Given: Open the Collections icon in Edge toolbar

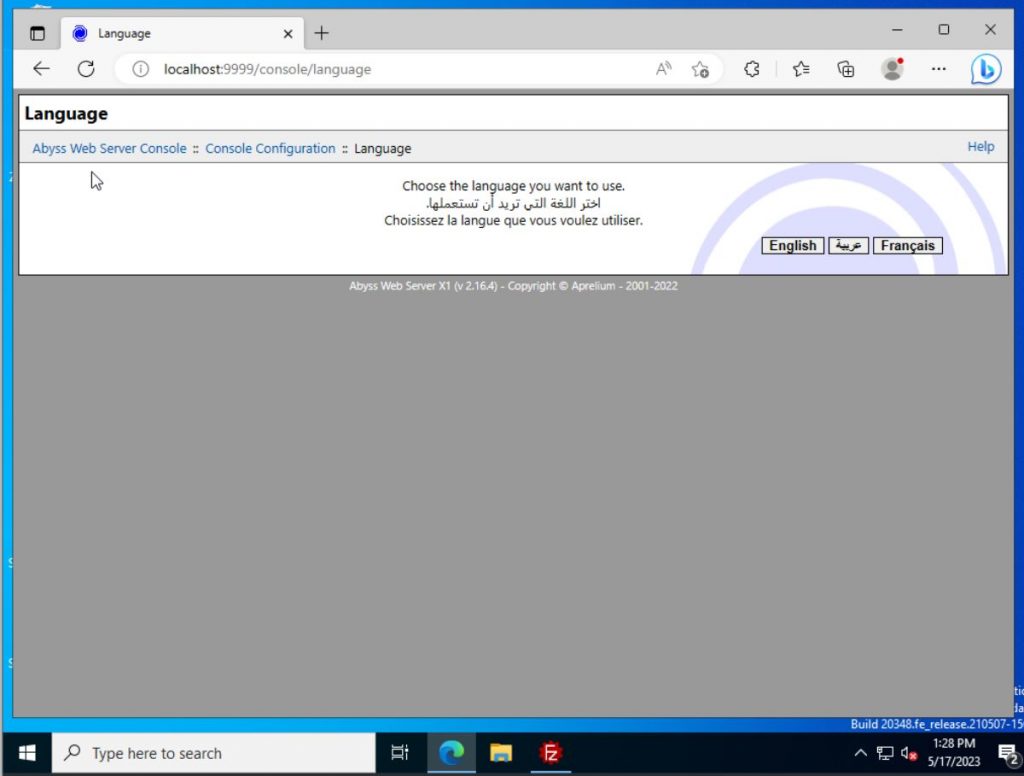Looking at the screenshot, I should pos(846,69).
